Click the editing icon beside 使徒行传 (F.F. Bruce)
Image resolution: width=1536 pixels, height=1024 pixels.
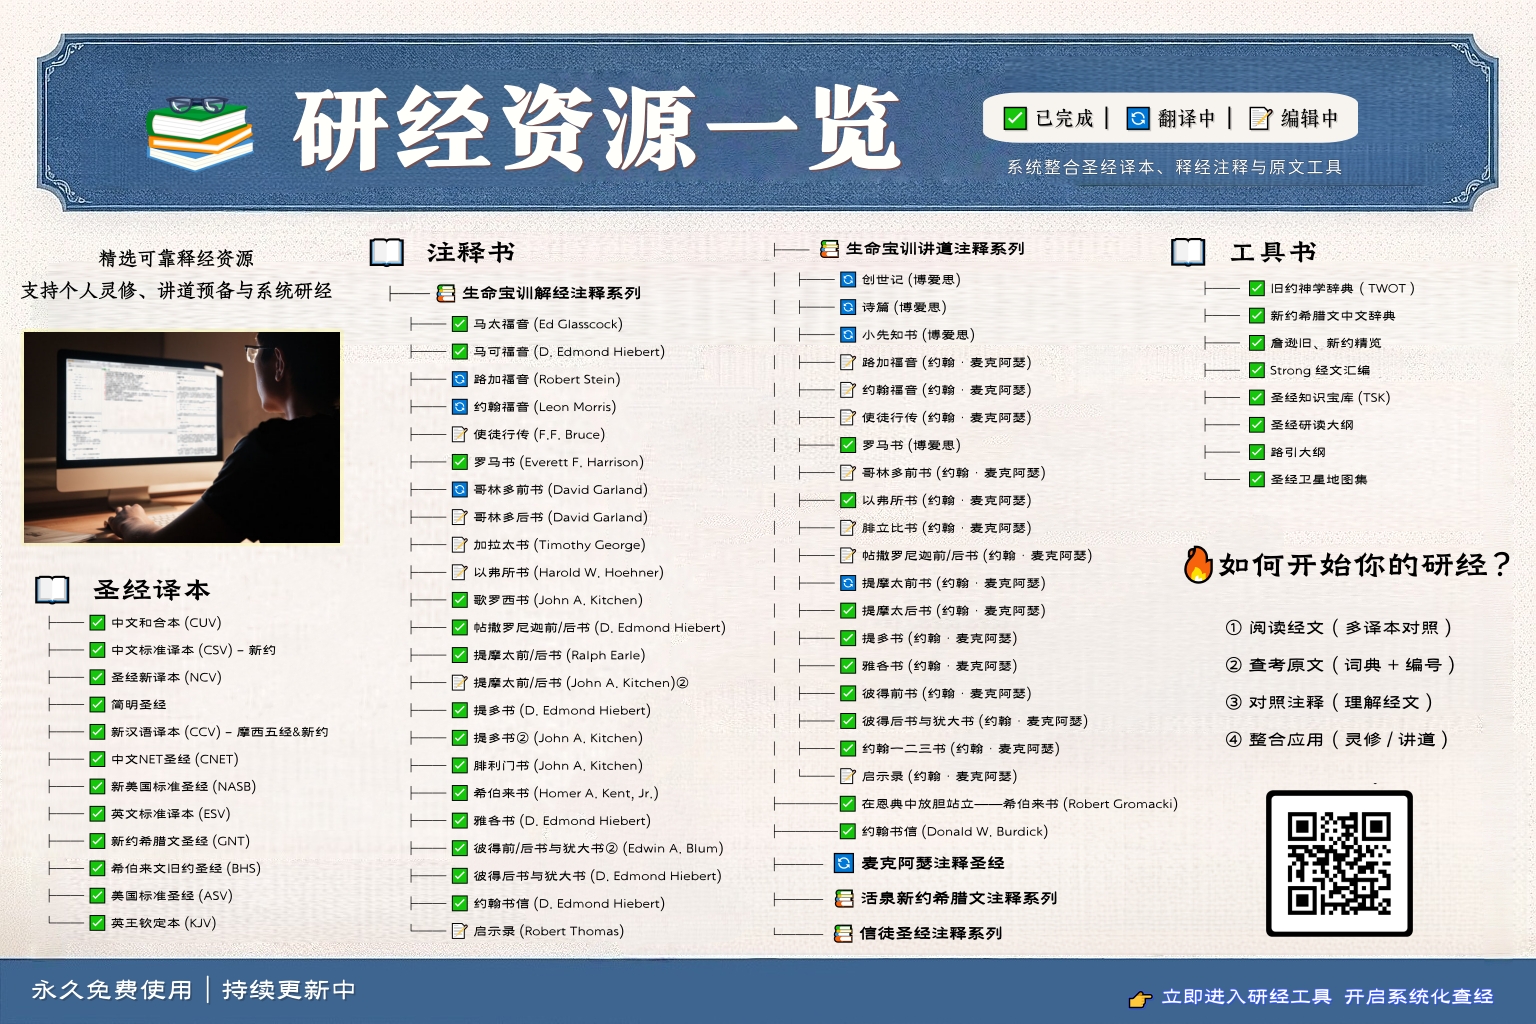tap(460, 434)
